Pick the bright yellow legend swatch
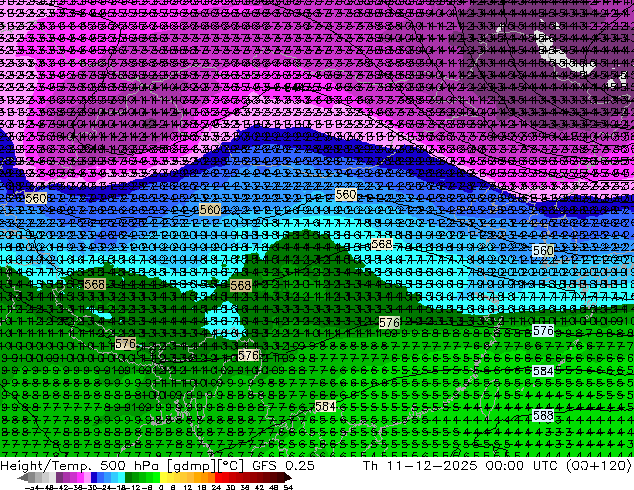The height and width of the screenshot is (490, 634). point(163,477)
